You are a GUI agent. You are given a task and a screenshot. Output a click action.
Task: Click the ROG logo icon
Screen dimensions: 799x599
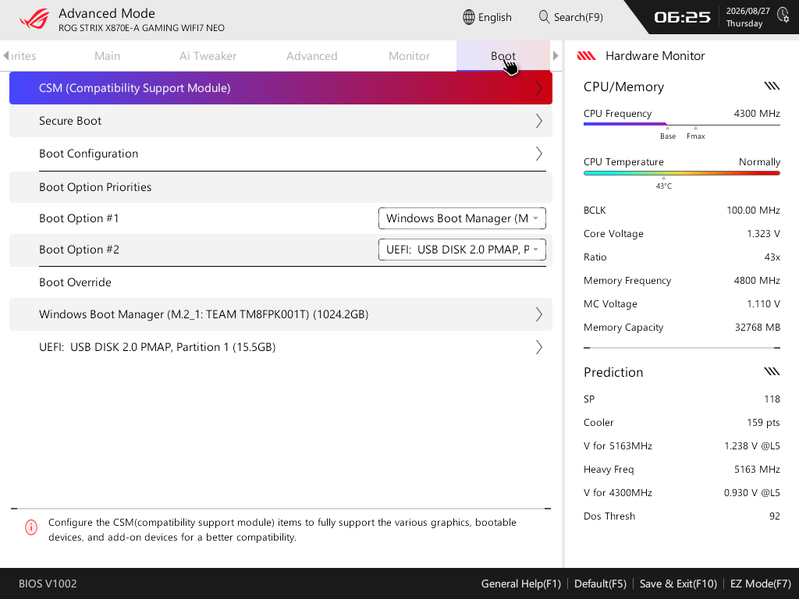coord(35,19)
